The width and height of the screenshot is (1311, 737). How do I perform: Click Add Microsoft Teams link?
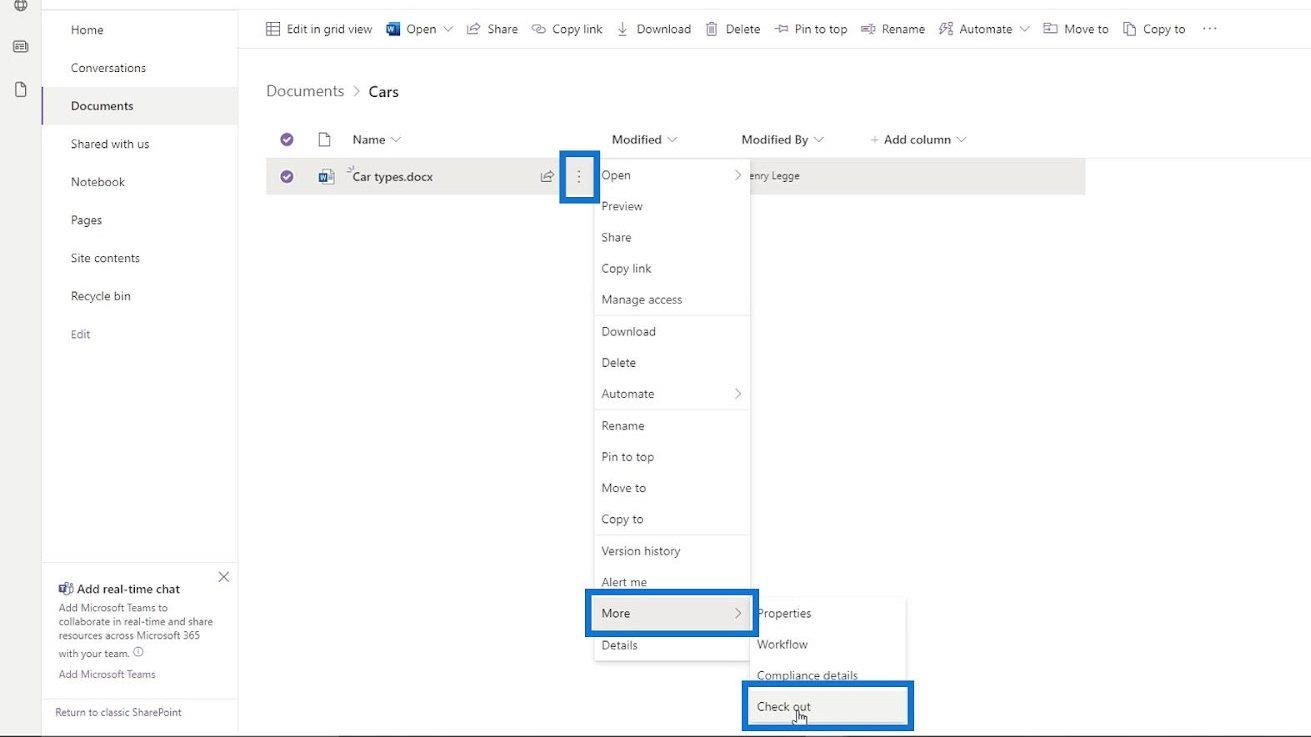(107, 674)
